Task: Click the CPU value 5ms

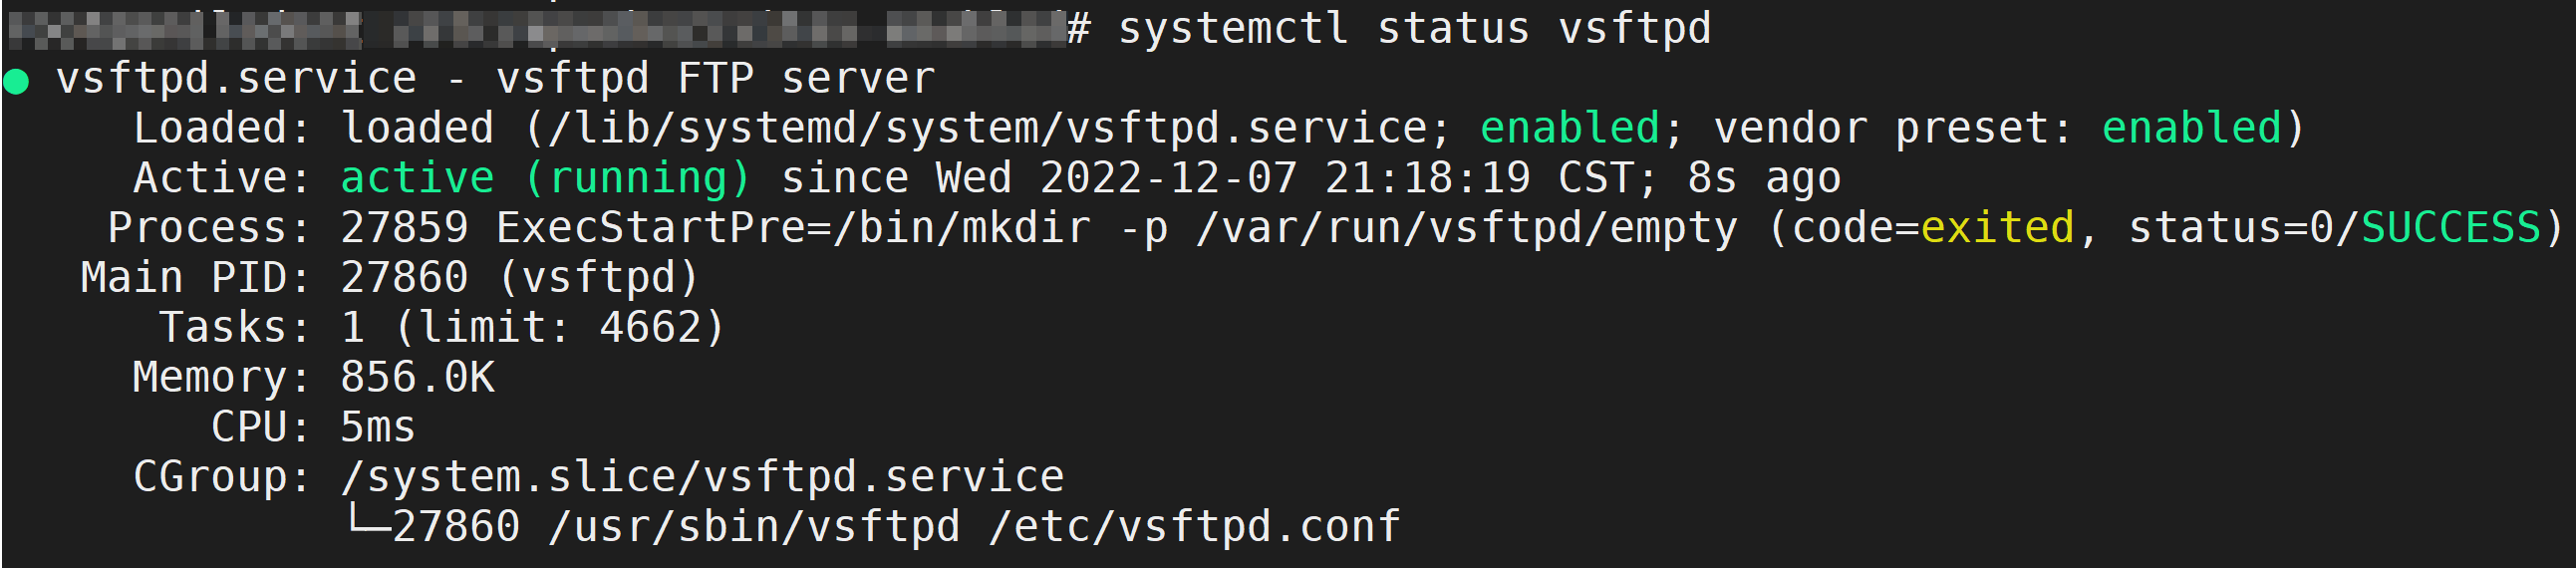Action: coord(377,428)
